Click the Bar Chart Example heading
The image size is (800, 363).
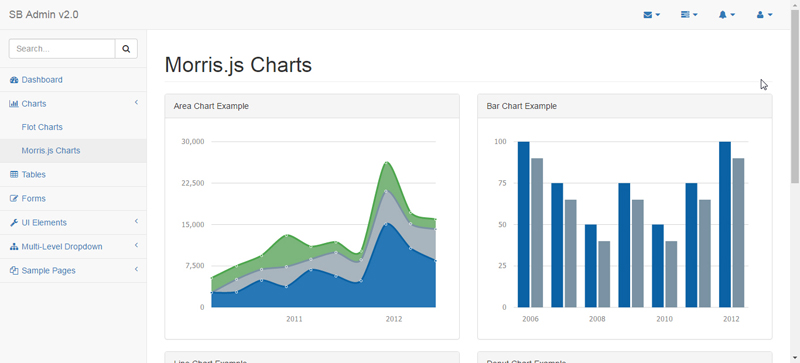(521, 106)
